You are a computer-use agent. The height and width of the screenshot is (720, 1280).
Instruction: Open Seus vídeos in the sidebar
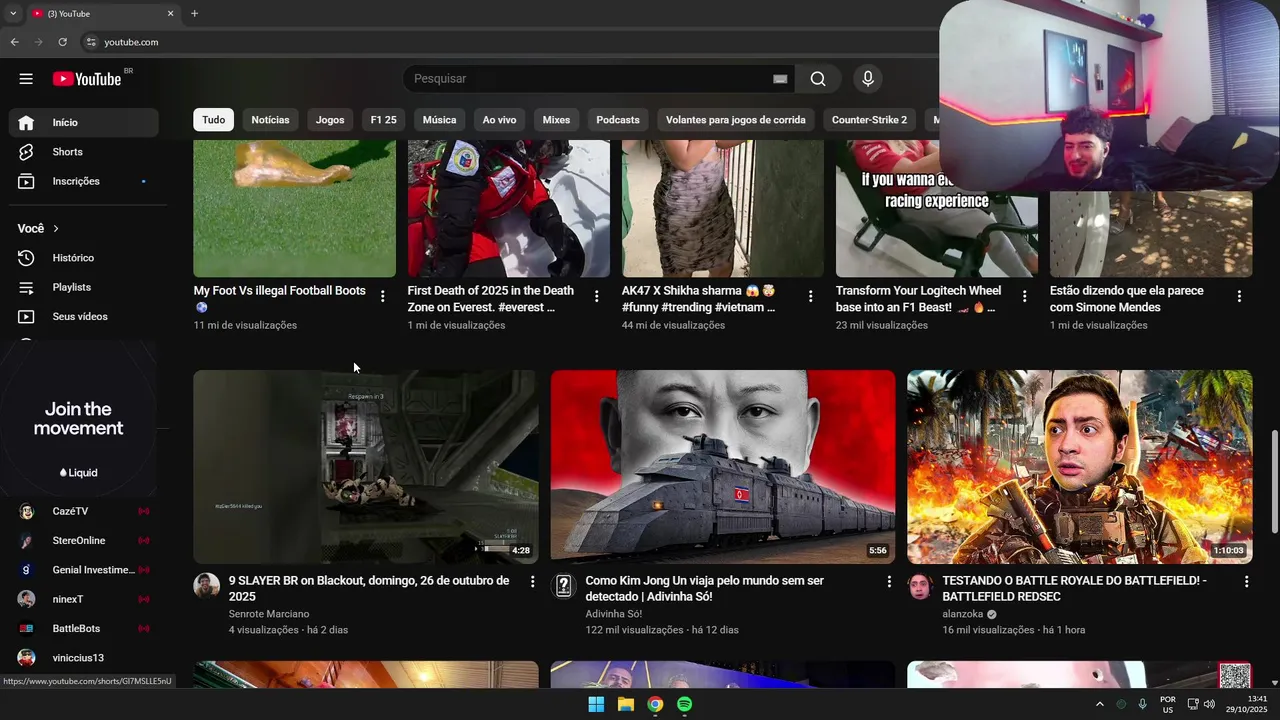[x=84, y=316]
